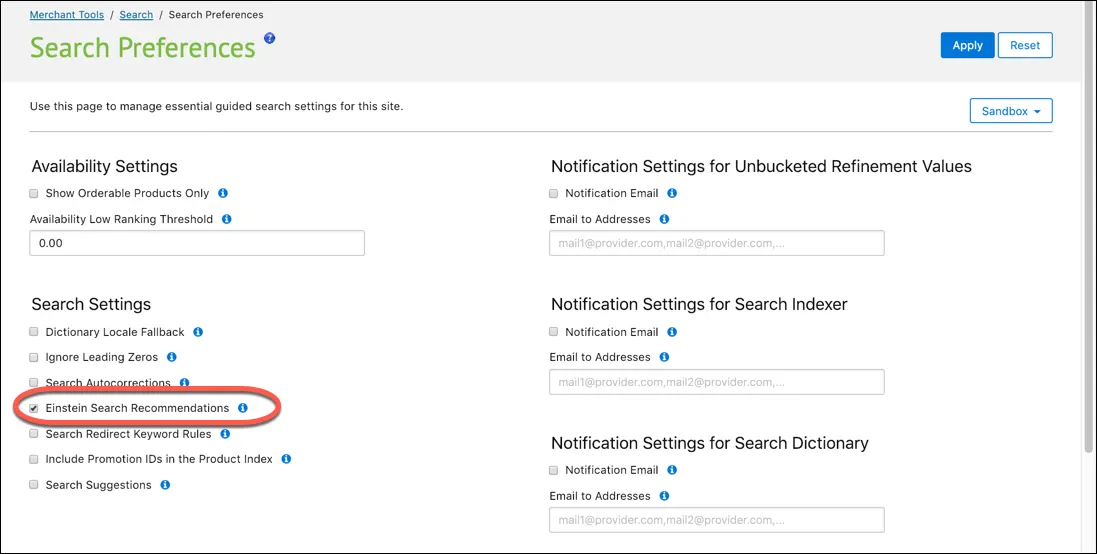Enable Search Suggestions checkbox
The height and width of the screenshot is (554, 1097).
(x=34, y=485)
